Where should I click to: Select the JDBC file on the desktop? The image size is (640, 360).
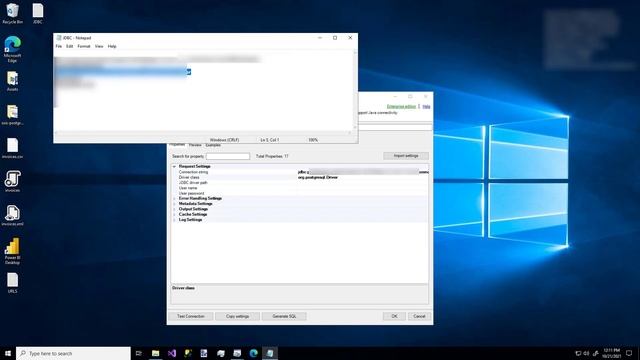point(38,13)
